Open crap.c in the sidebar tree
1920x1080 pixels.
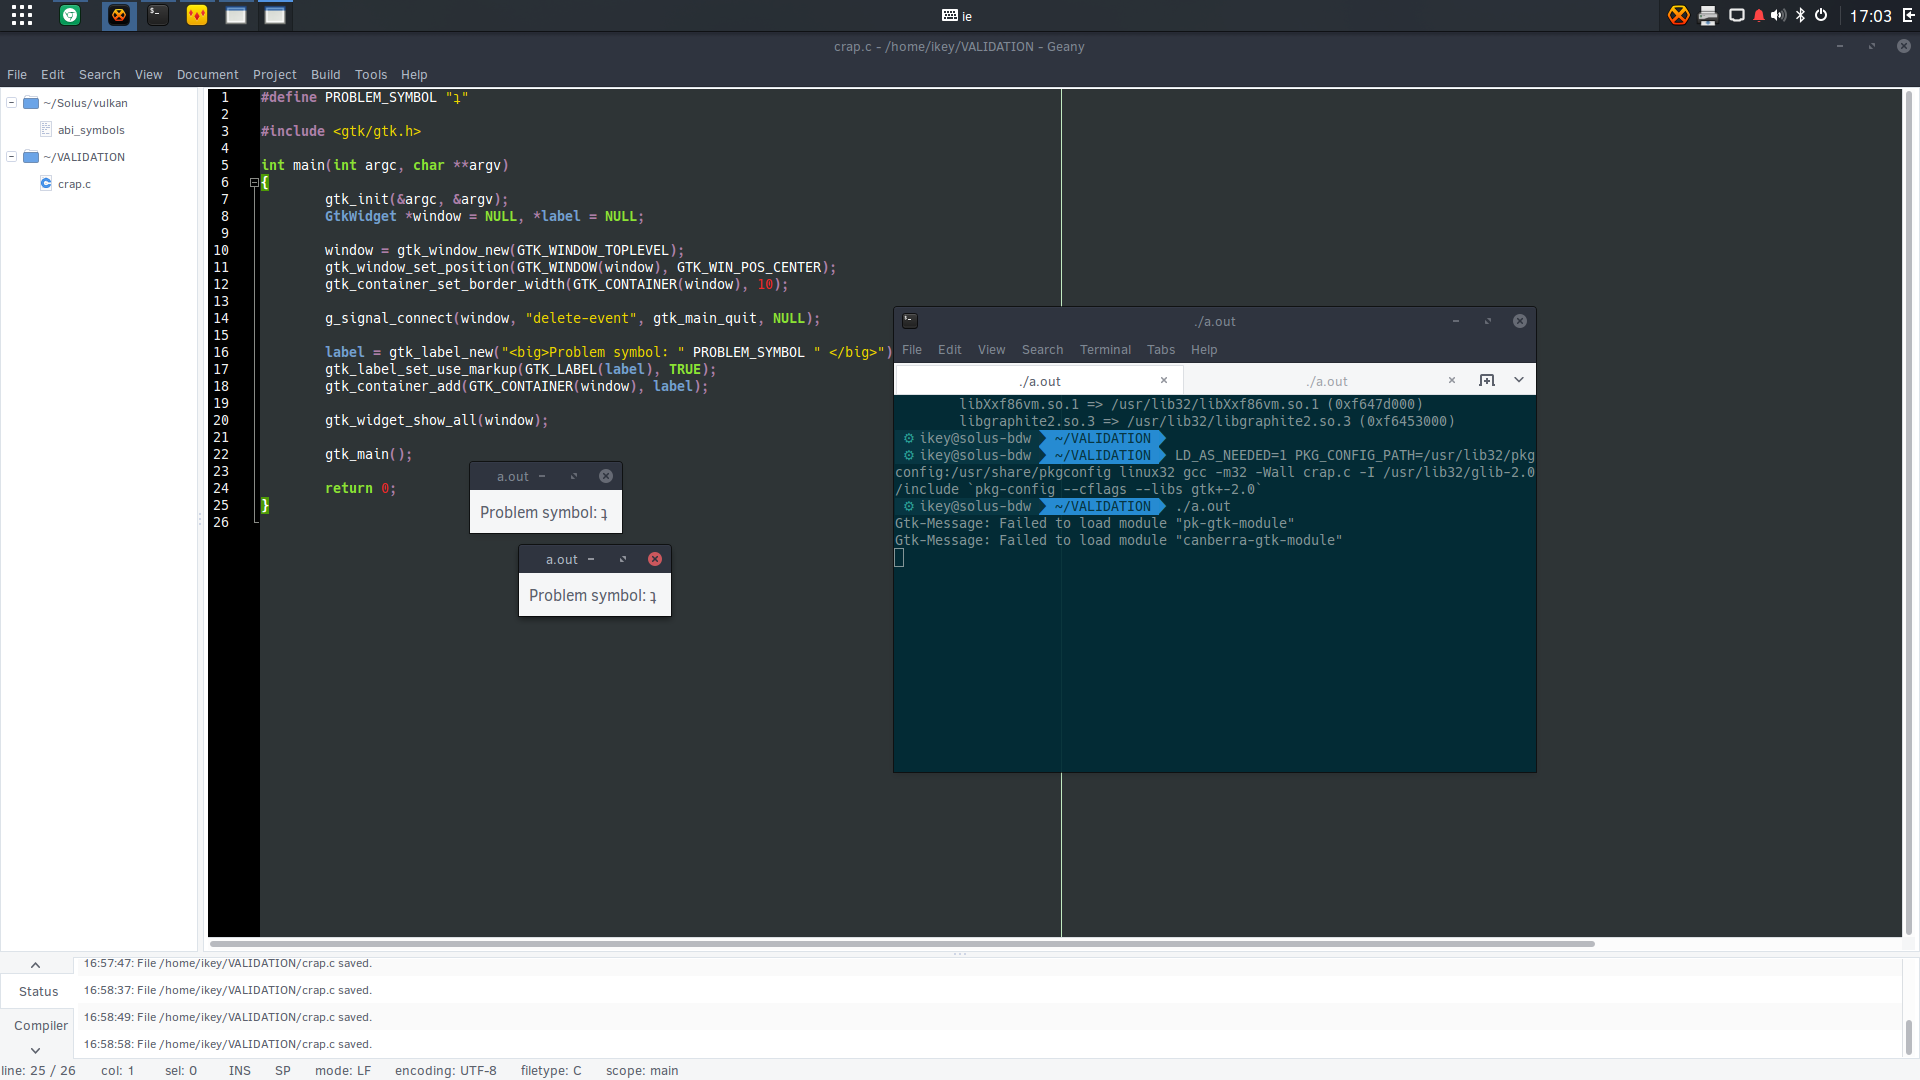click(x=74, y=184)
